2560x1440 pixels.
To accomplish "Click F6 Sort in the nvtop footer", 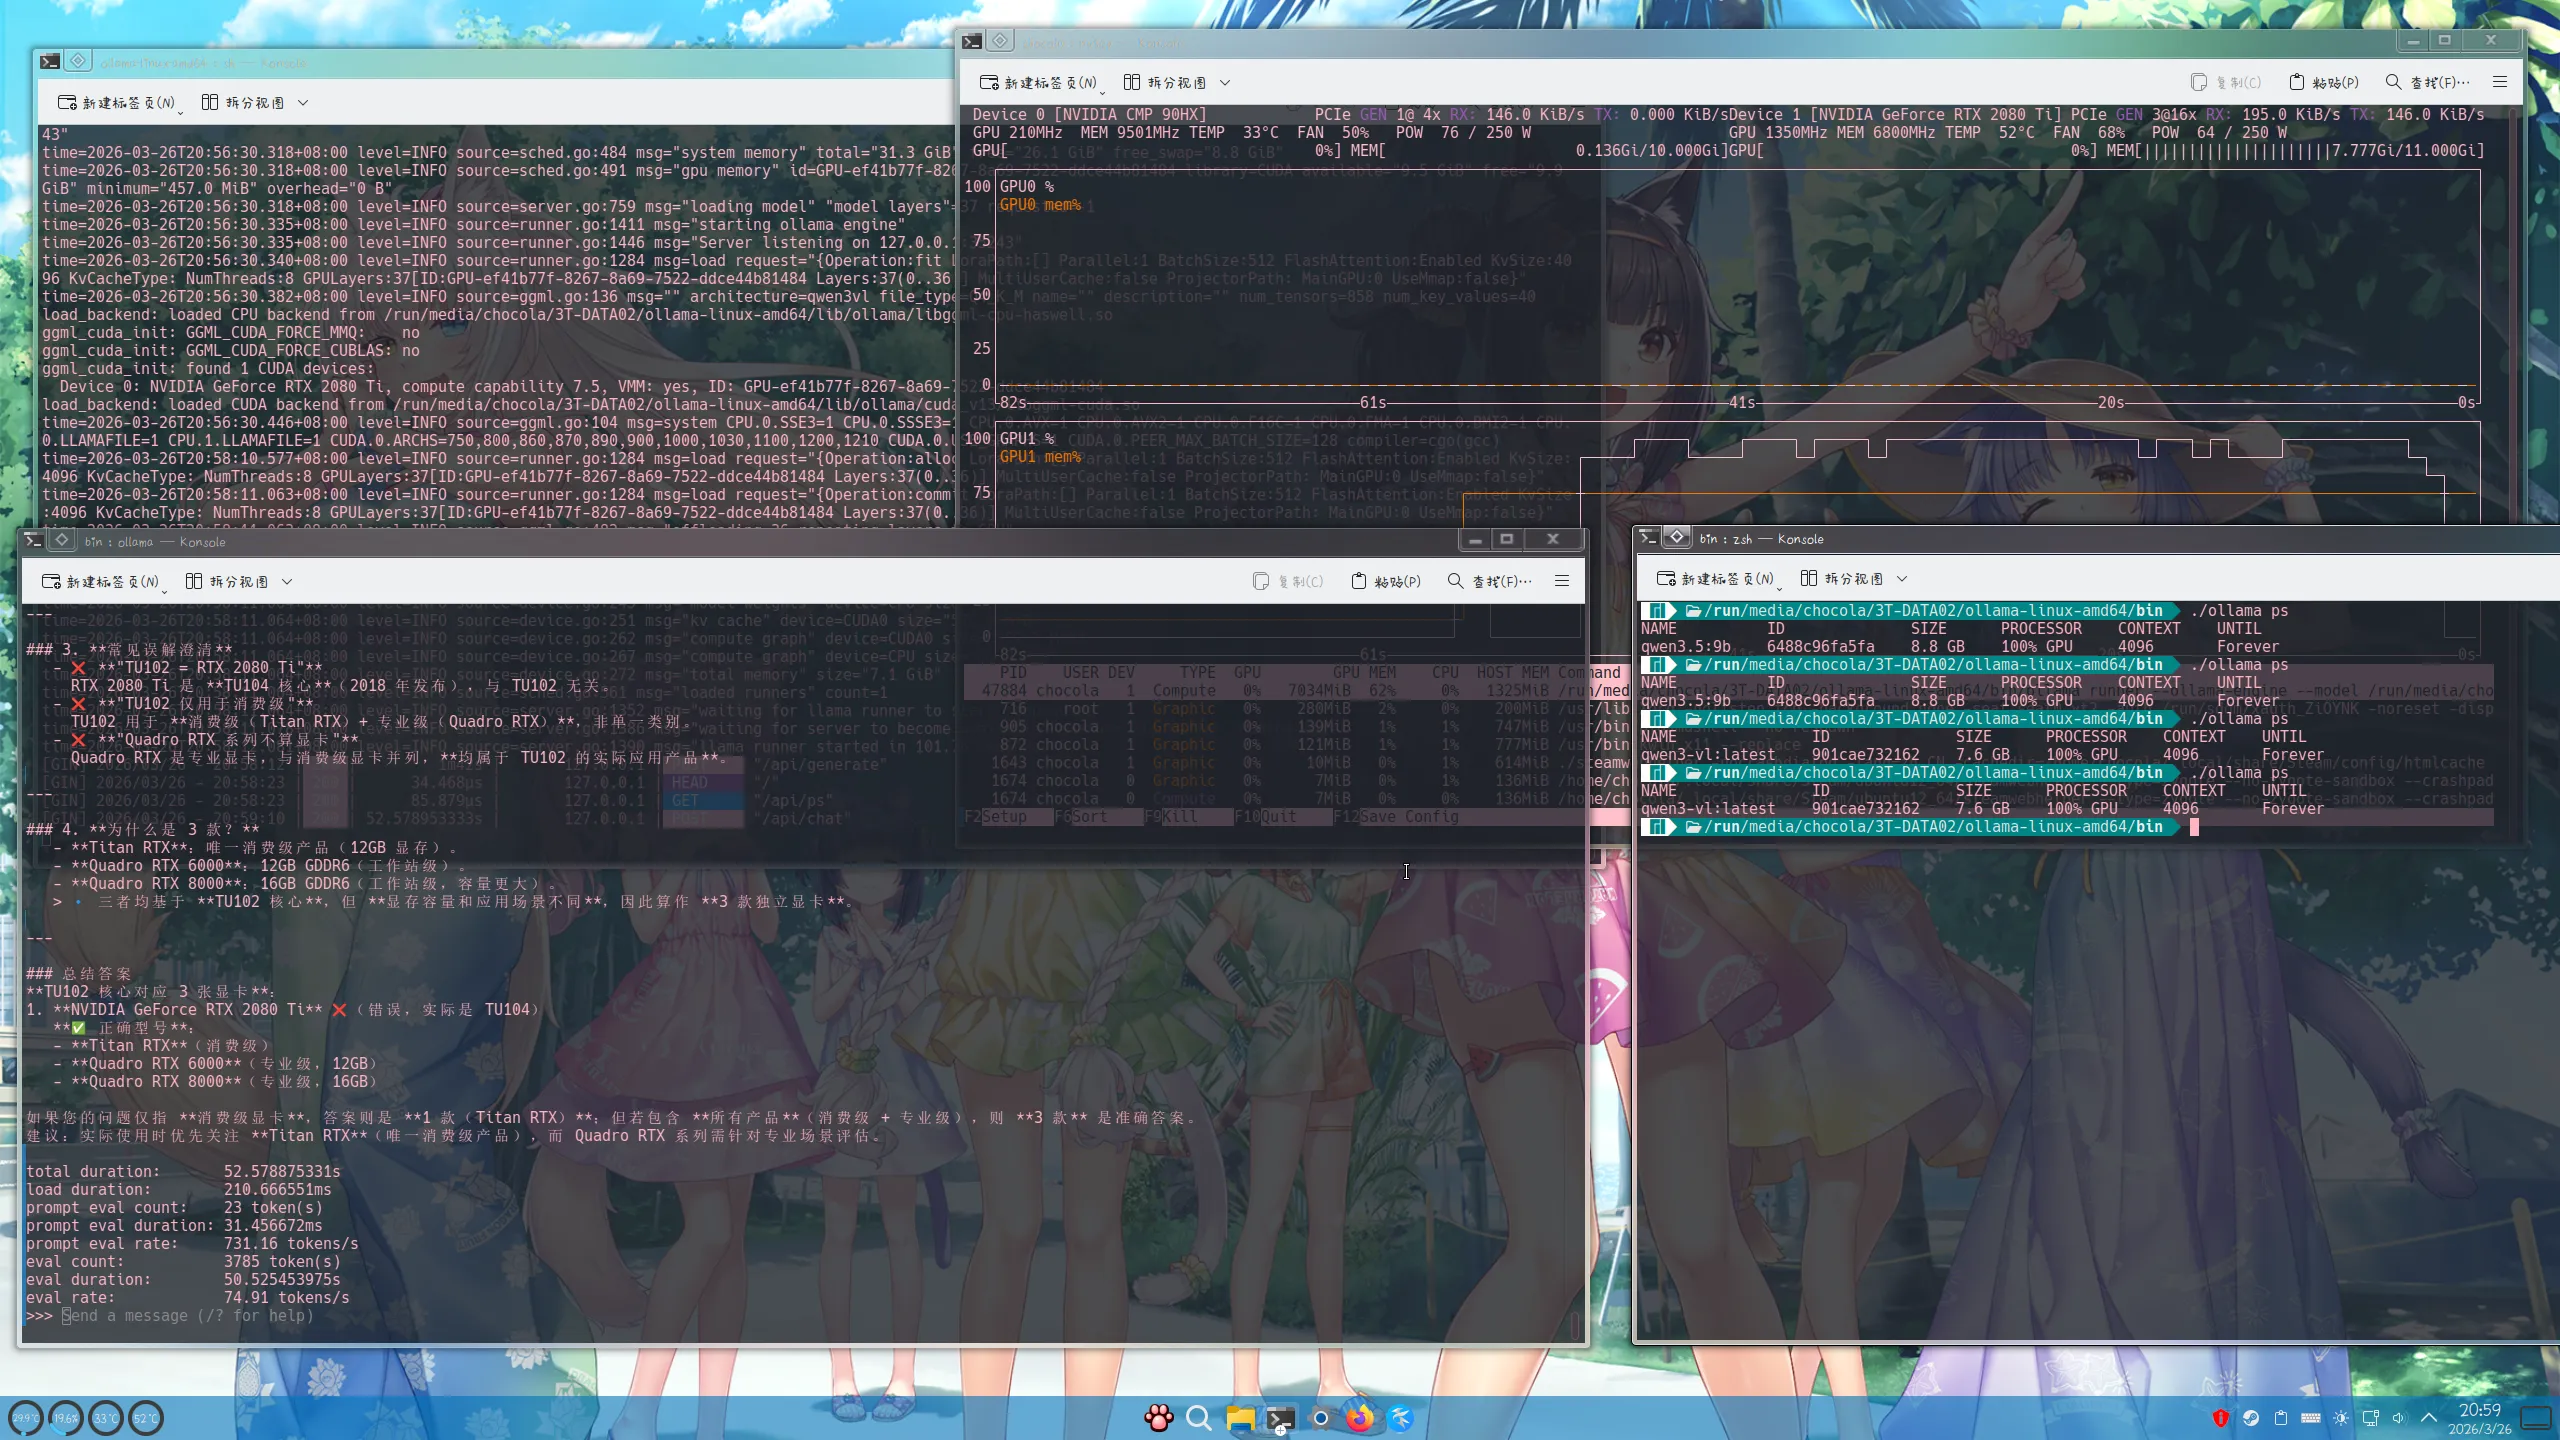I will pyautogui.click(x=1090, y=817).
